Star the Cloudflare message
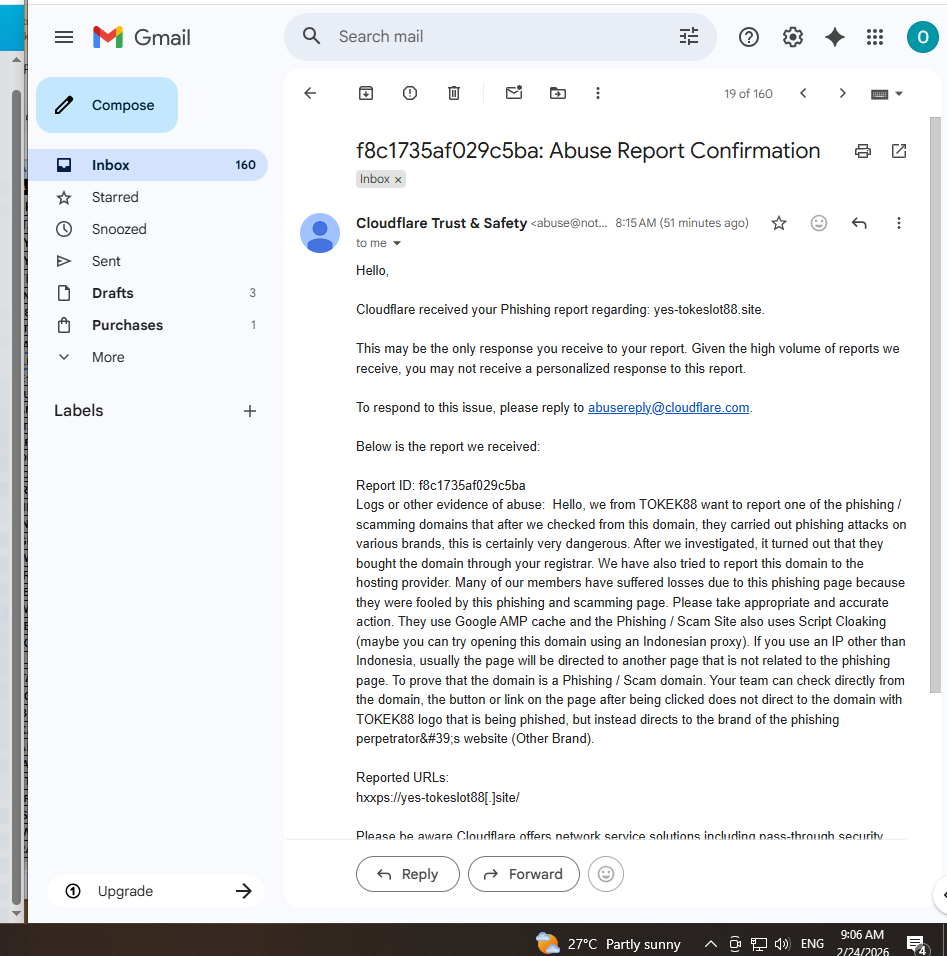Viewport: 947px width, 956px height. click(779, 223)
